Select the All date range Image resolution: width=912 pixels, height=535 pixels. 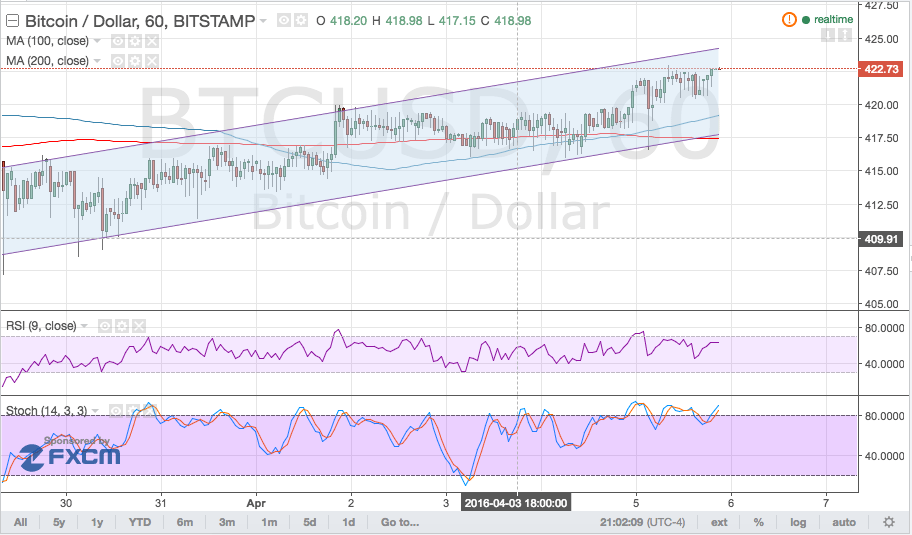point(20,522)
